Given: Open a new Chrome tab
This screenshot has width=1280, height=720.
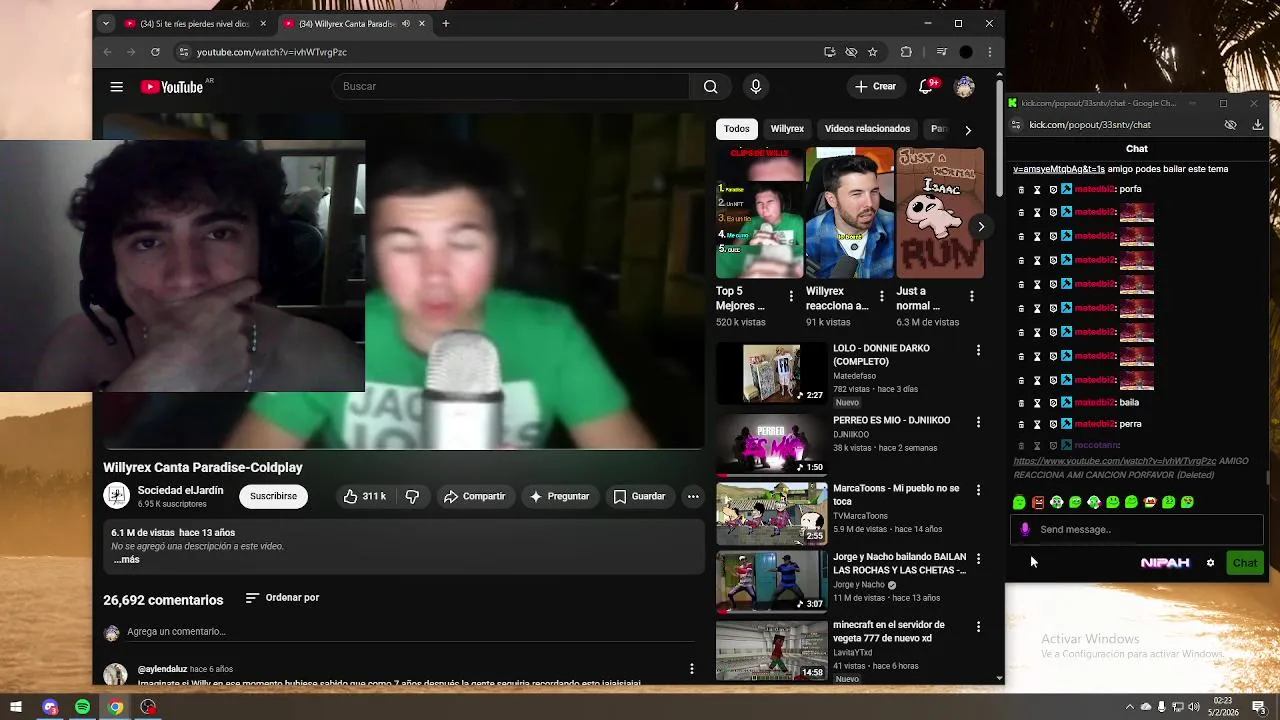Looking at the screenshot, I should pos(446,23).
